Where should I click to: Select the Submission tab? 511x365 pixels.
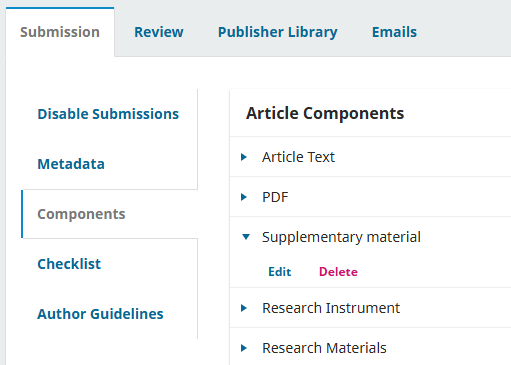pyautogui.click(x=60, y=32)
